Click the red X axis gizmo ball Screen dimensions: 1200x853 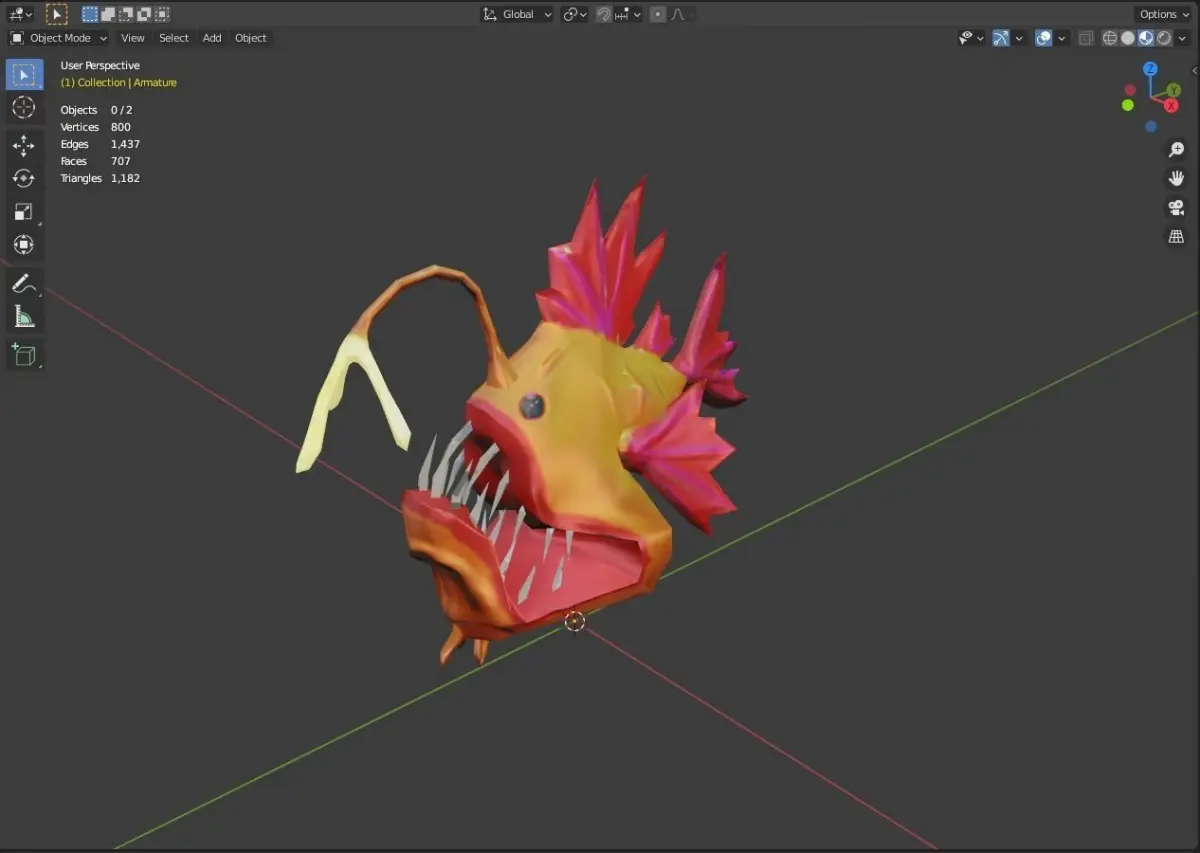pos(1171,106)
